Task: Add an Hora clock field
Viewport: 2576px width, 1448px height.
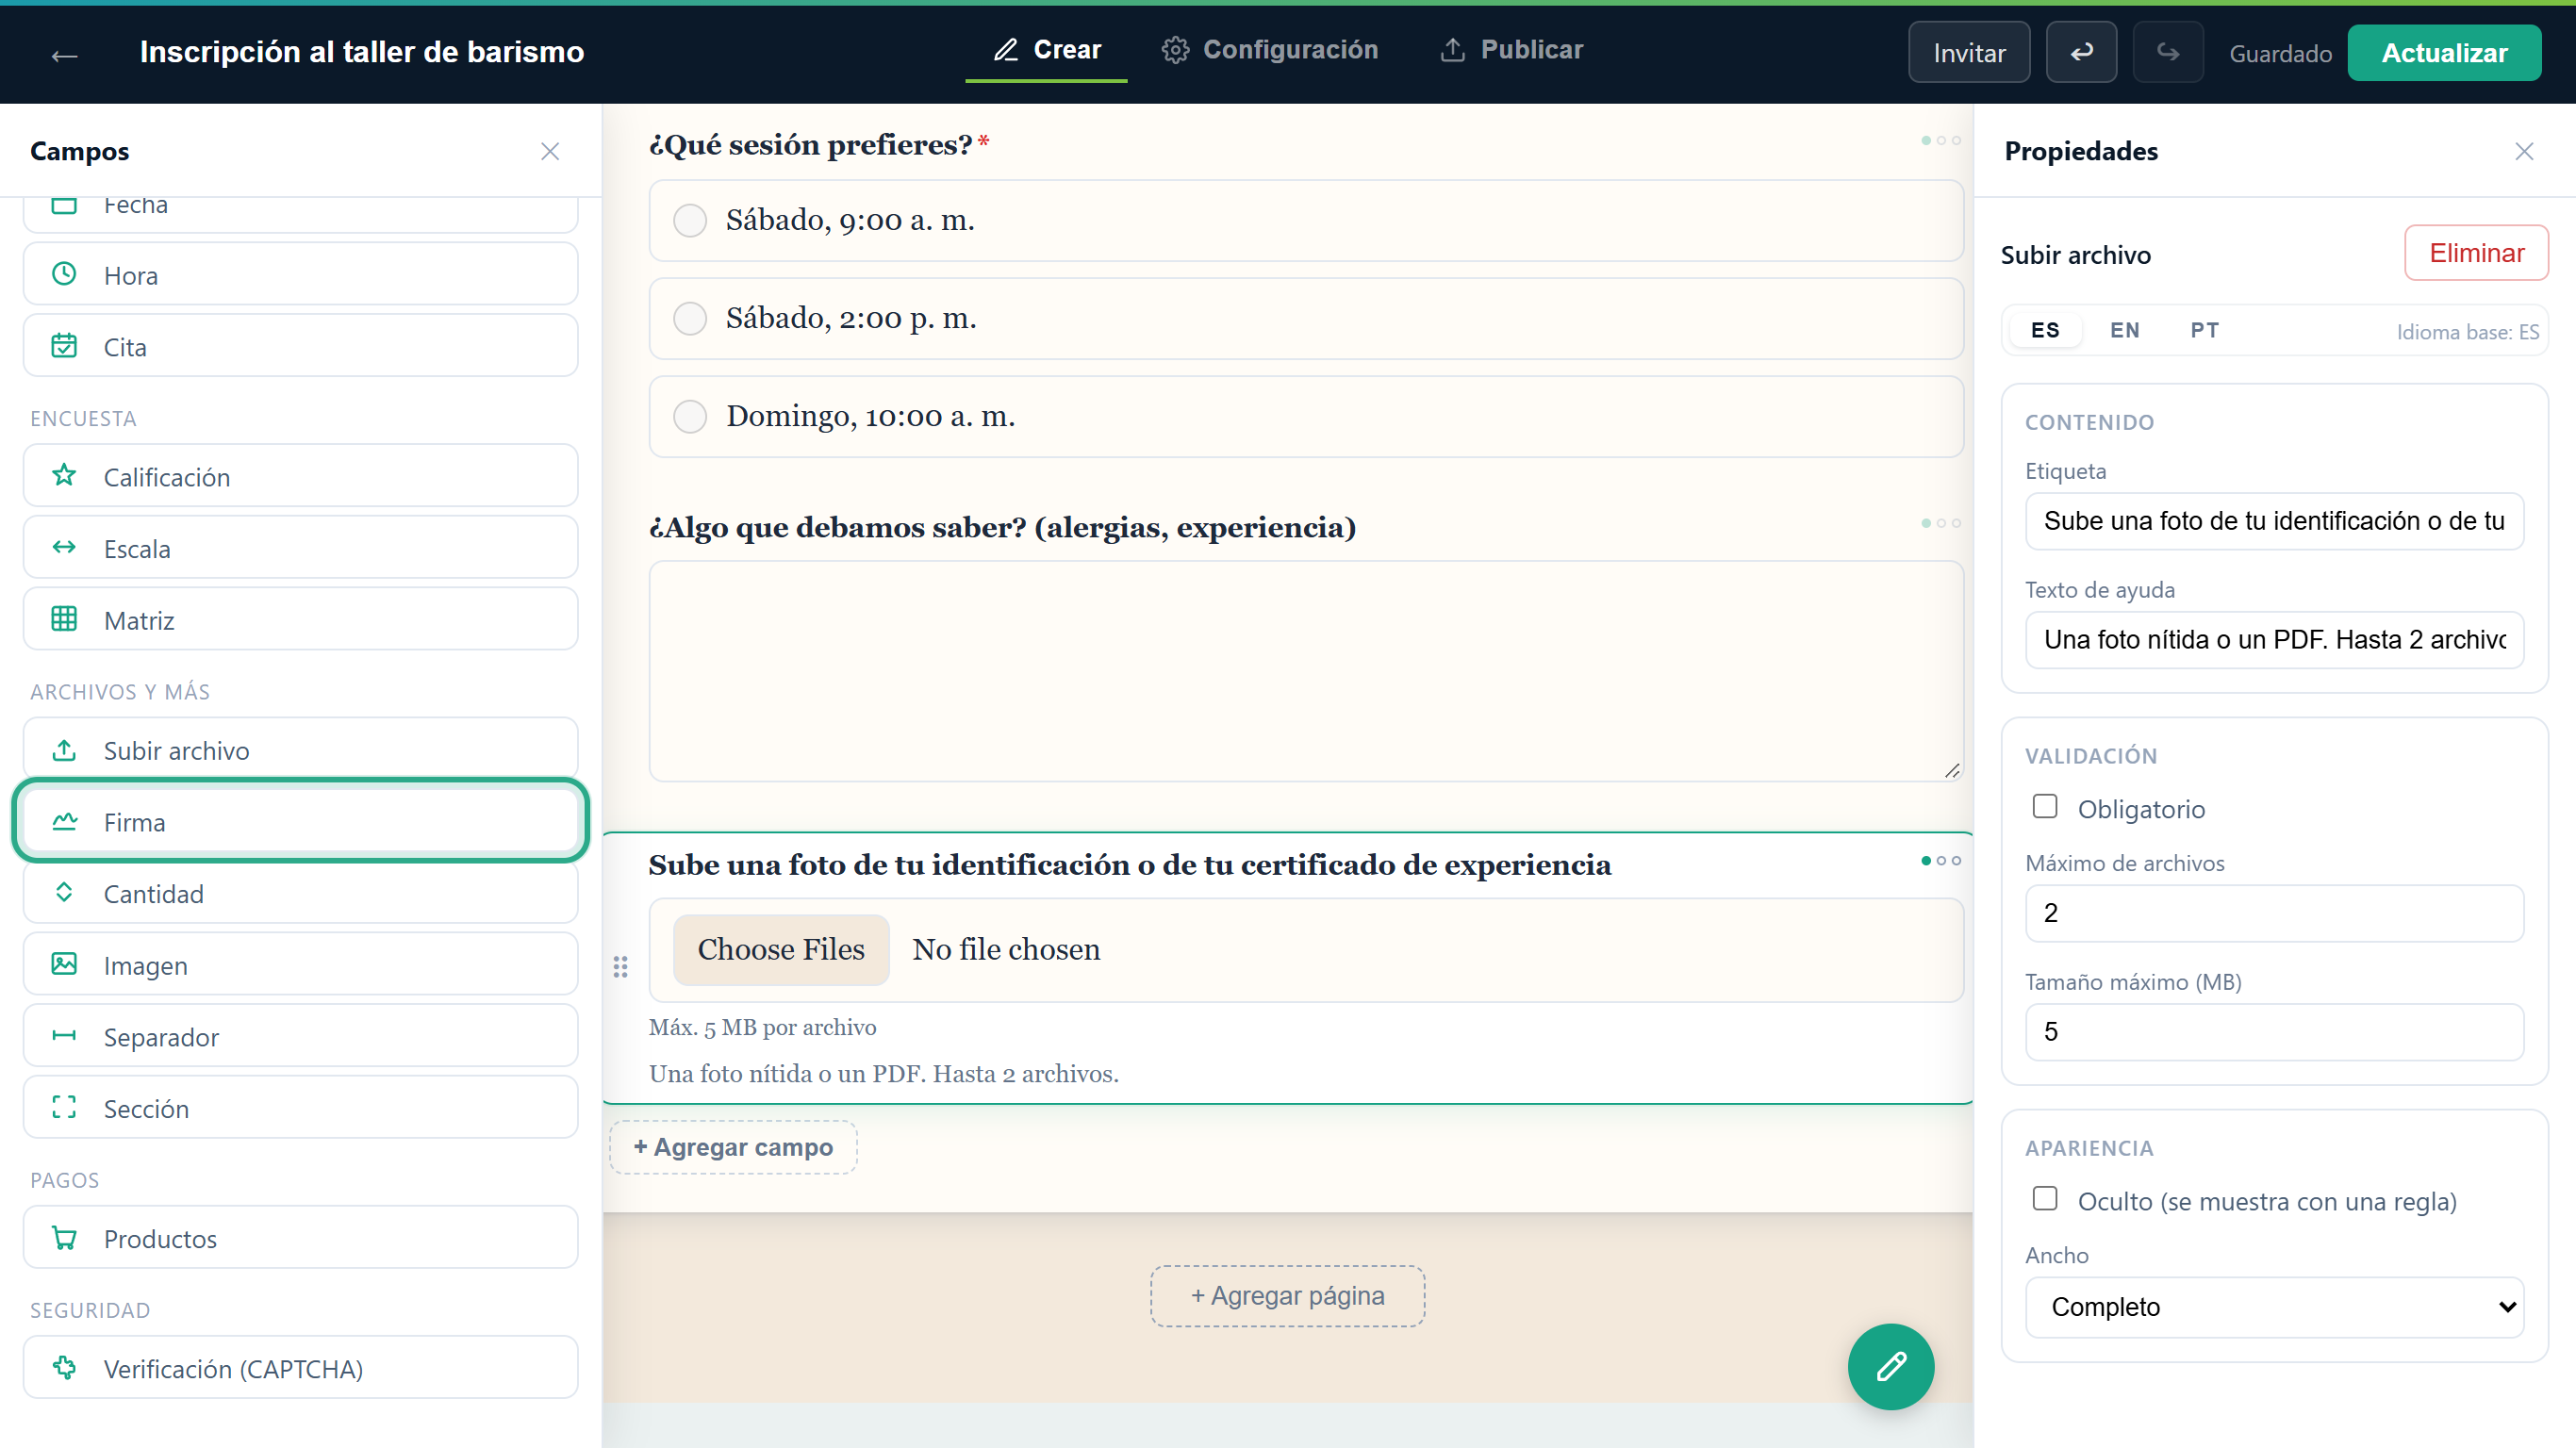Action: point(300,275)
